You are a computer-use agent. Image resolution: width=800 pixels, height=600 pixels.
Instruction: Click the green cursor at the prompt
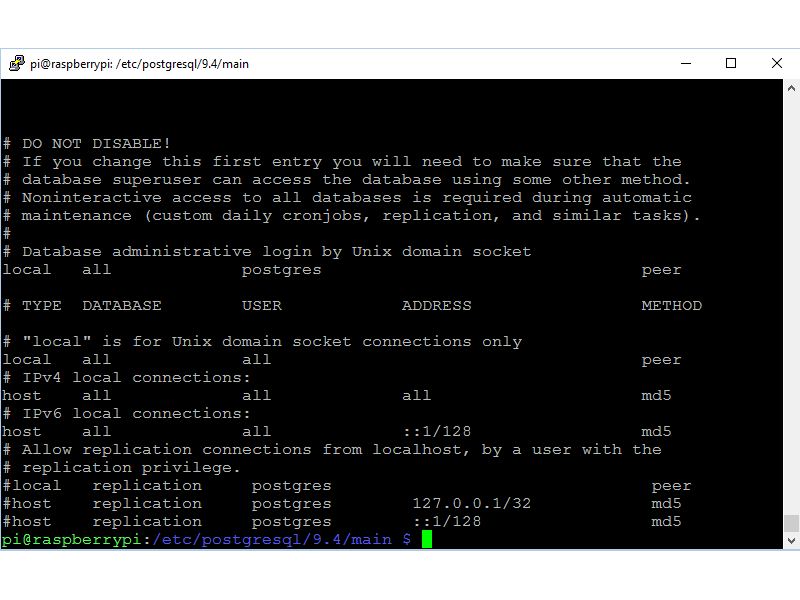427,539
